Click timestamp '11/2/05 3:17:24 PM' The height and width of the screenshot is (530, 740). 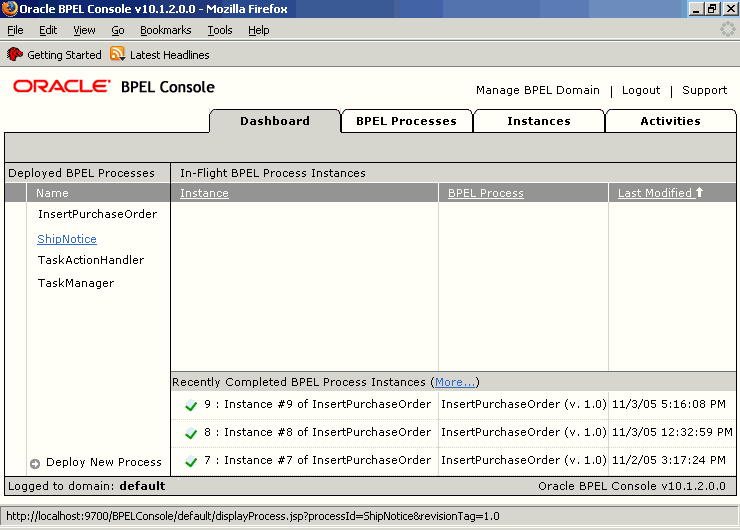pyautogui.click(x=668, y=460)
